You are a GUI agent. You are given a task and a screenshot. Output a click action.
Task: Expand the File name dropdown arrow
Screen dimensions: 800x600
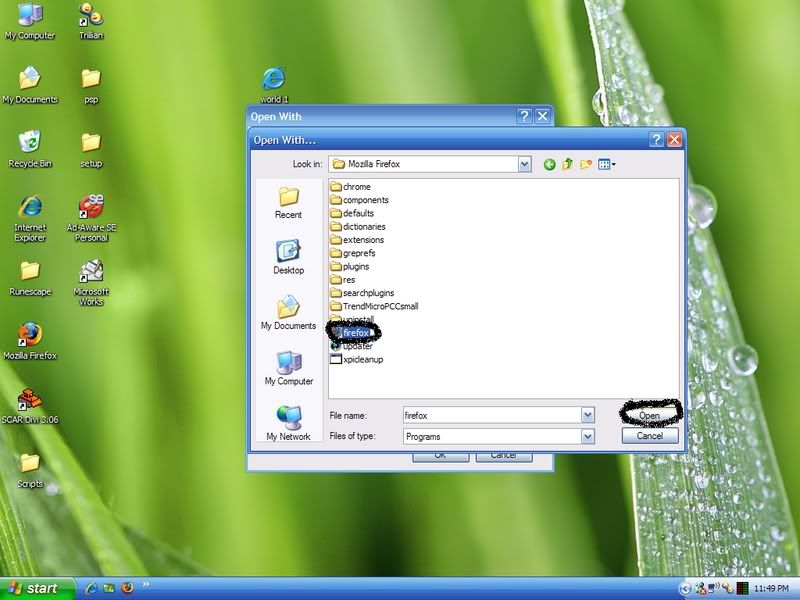[587, 414]
